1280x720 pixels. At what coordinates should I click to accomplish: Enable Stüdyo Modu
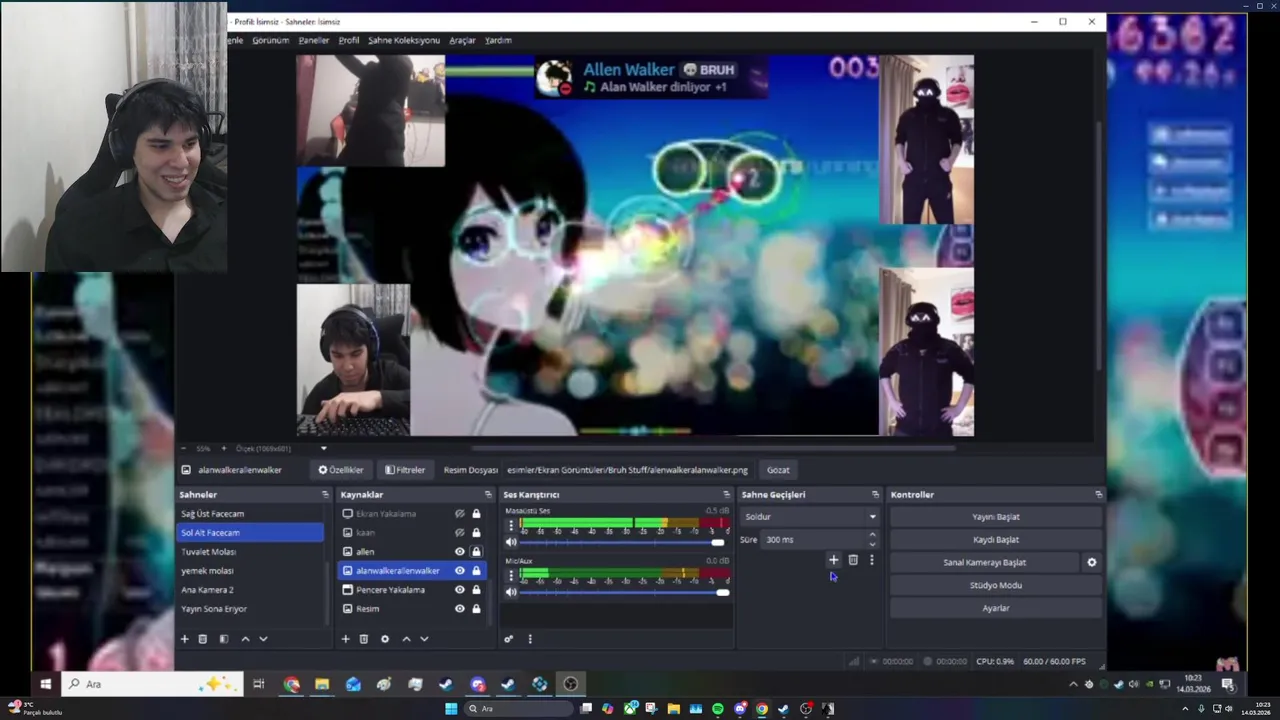996,585
